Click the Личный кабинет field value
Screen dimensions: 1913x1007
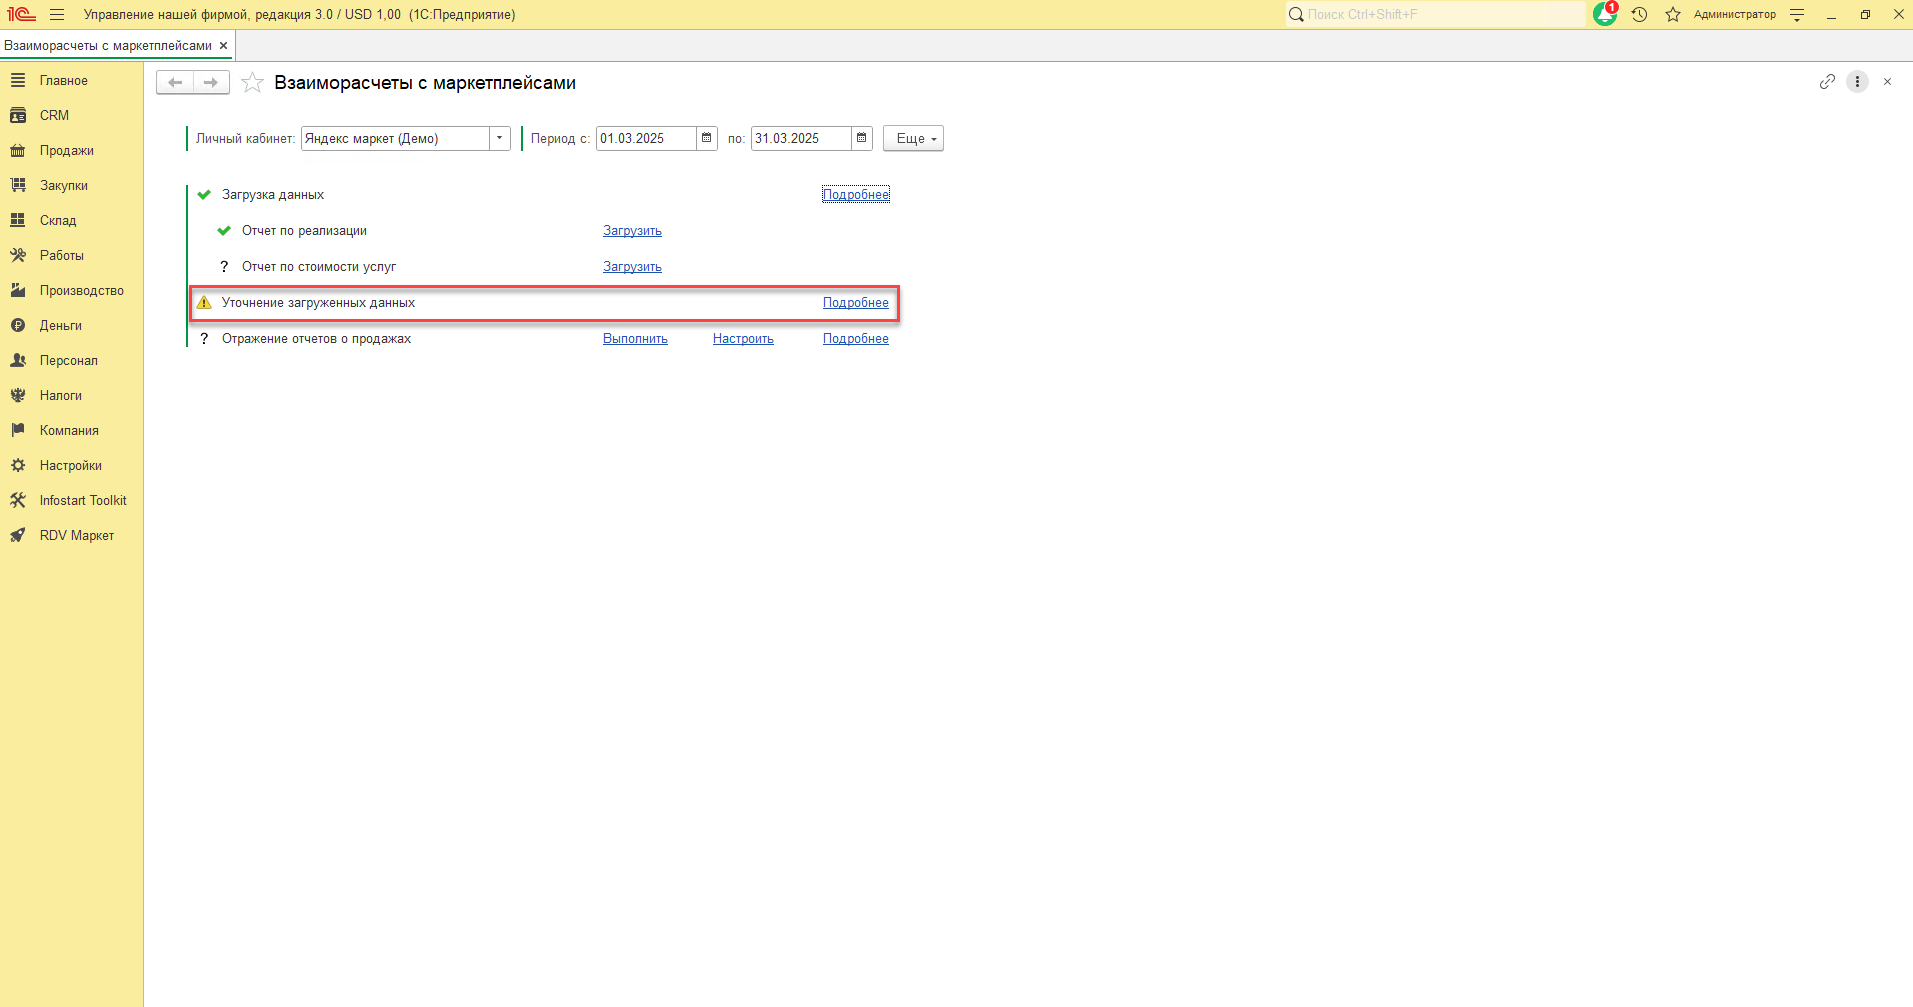[395, 138]
